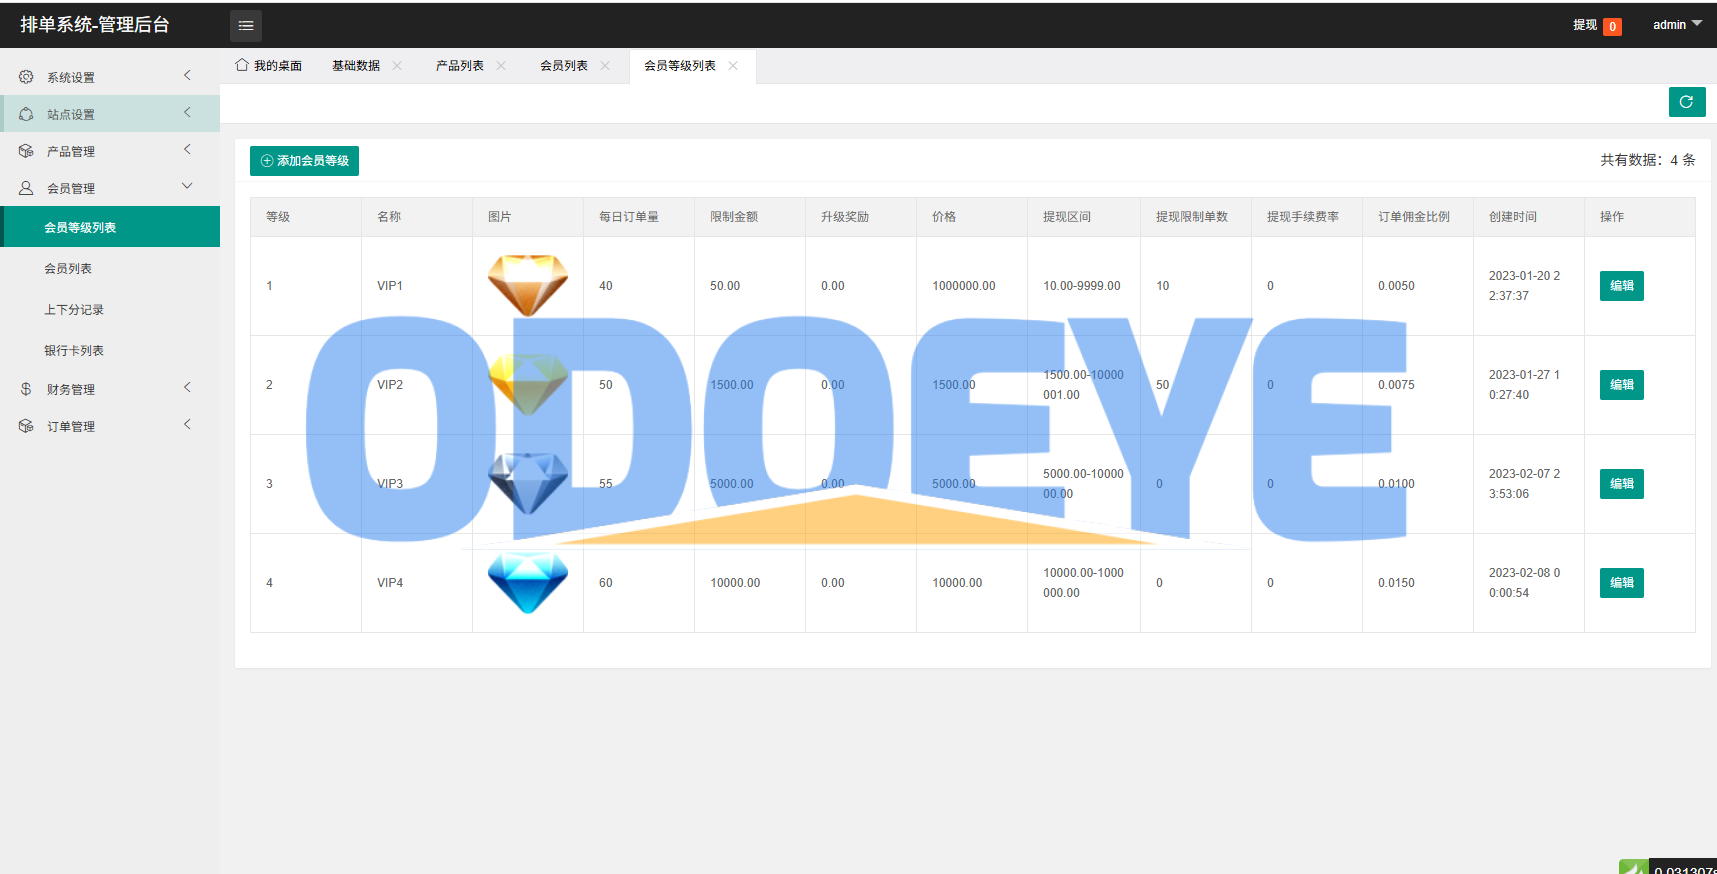Close the 基础数据 tab

click(x=397, y=66)
